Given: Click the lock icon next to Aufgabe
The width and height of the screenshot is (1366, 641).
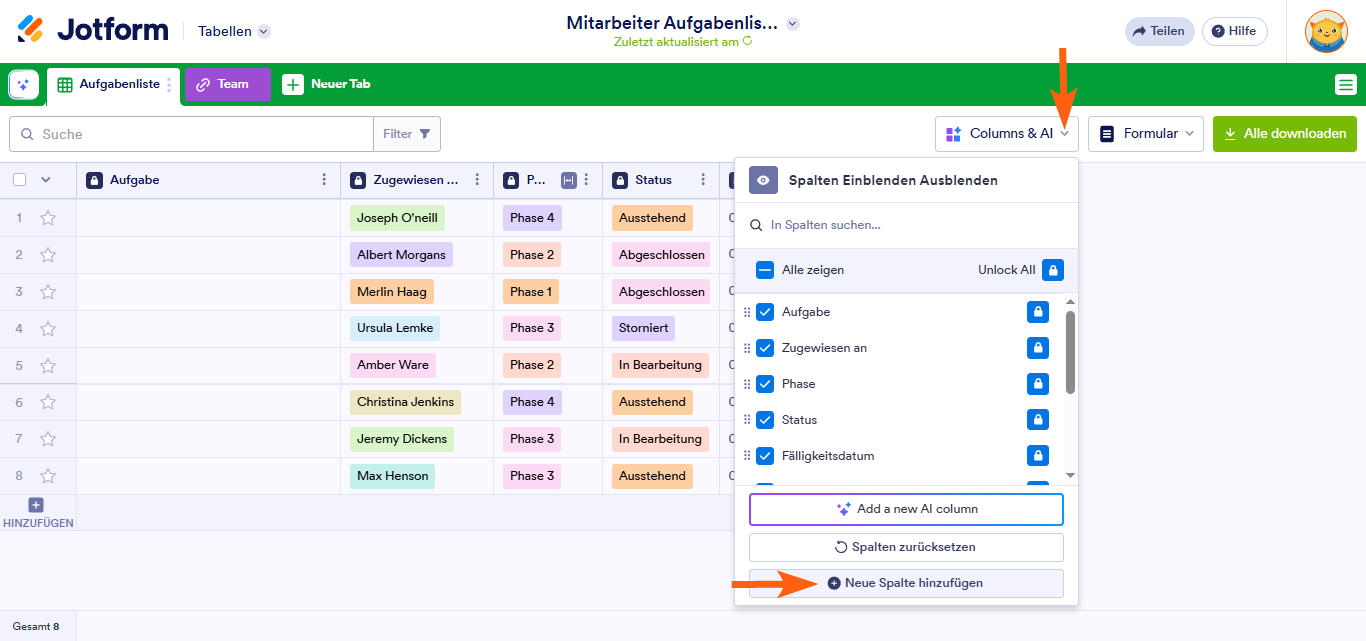Looking at the screenshot, I should point(1038,312).
